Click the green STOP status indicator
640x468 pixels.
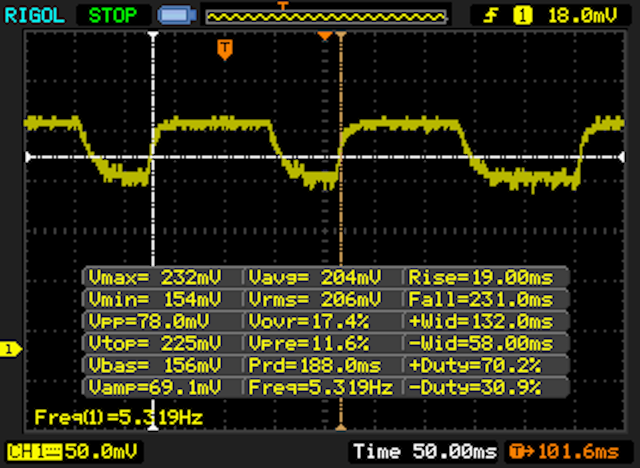click(x=114, y=15)
